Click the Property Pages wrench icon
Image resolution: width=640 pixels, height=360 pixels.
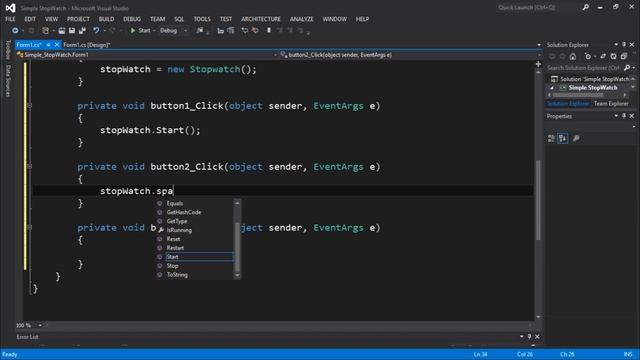(576, 138)
